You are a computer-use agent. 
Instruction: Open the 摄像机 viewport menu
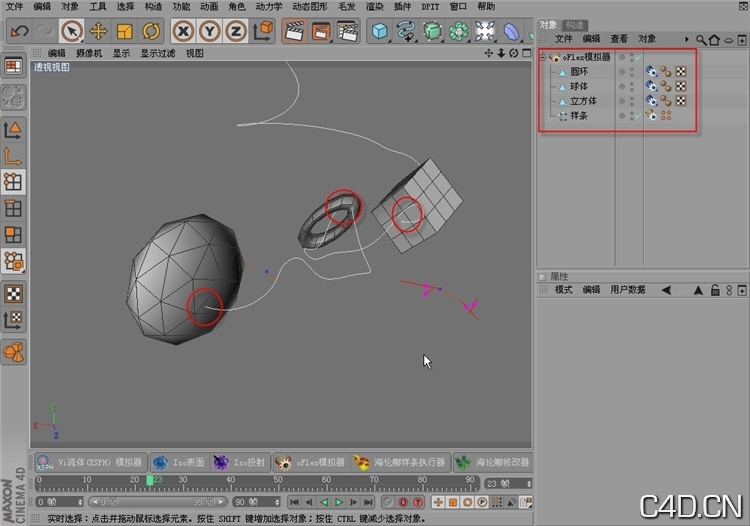pyautogui.click(x=89, y=53)
